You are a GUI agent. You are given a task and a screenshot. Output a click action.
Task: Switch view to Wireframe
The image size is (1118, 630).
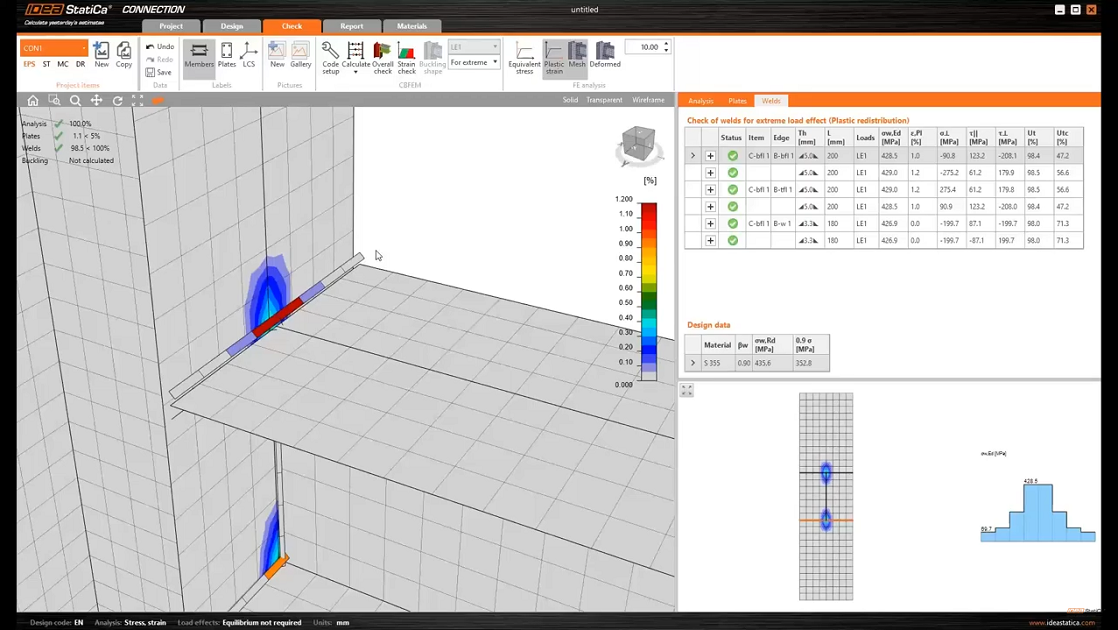[x=648, y=100]
